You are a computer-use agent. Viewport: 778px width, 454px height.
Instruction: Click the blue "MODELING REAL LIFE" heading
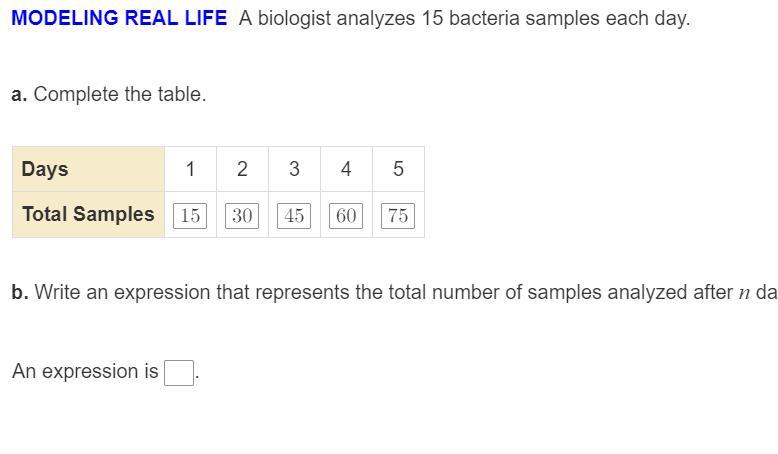pyautogui.click(x=119, y=19)
